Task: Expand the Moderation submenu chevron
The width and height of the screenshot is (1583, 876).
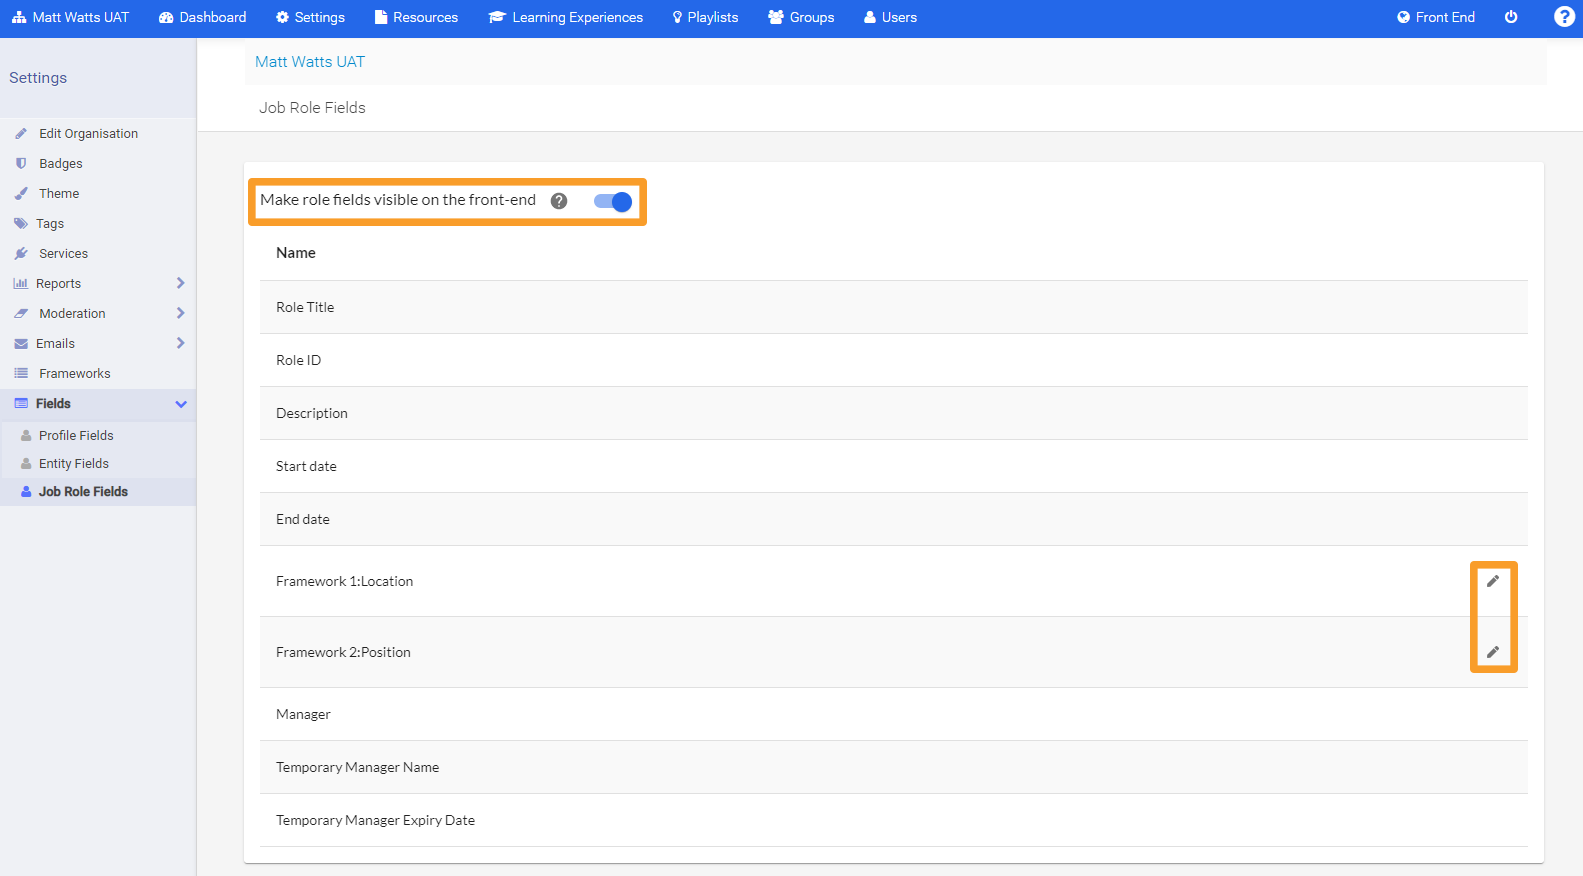Action: click(x=180, y=313)
